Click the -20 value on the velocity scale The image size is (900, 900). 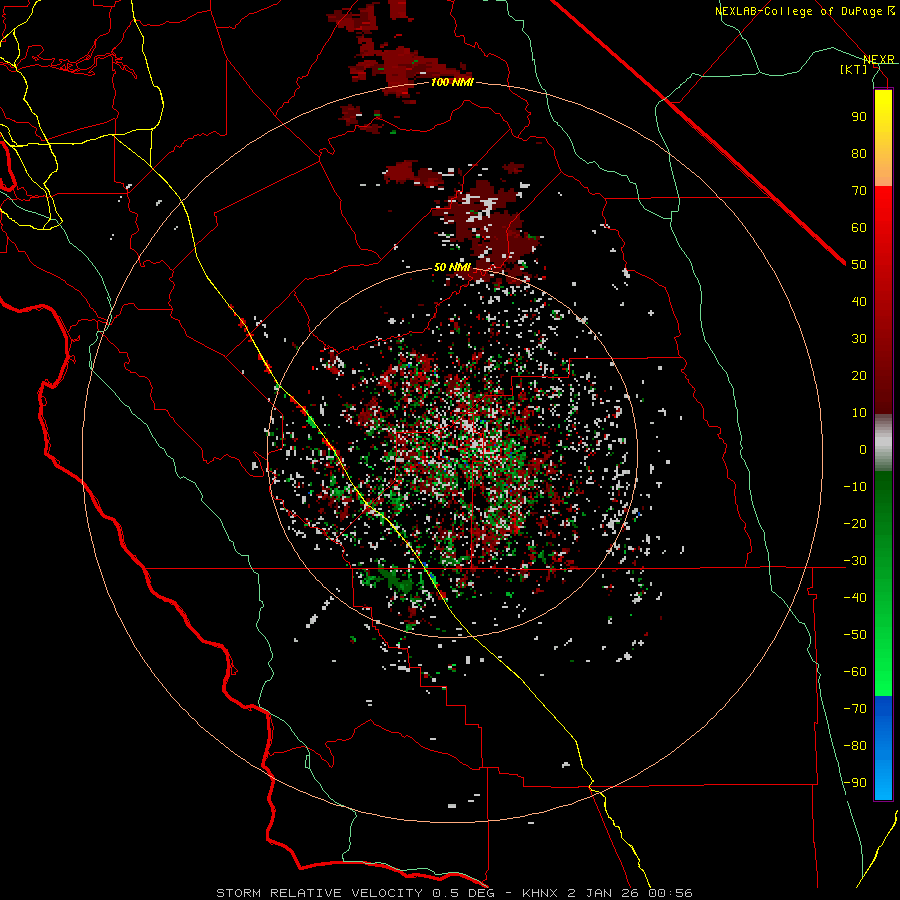855,523
